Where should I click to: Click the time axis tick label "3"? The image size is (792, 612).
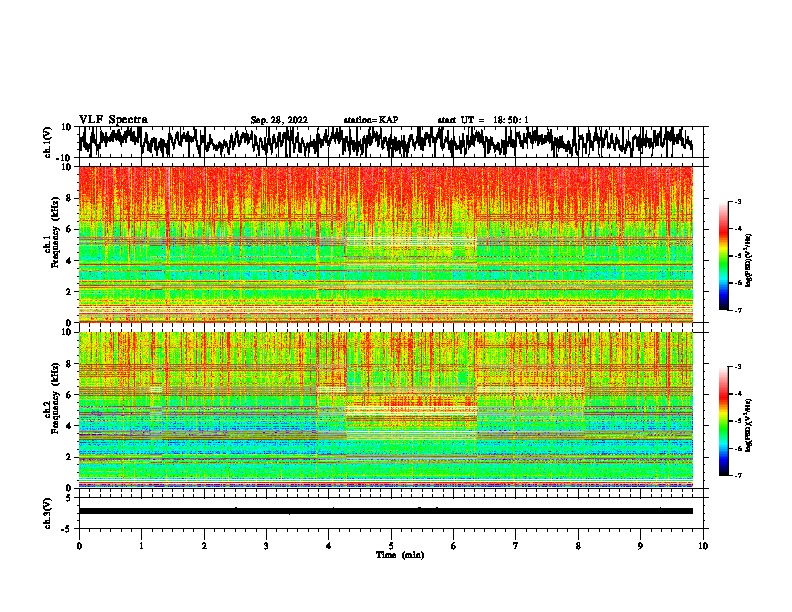266,546
